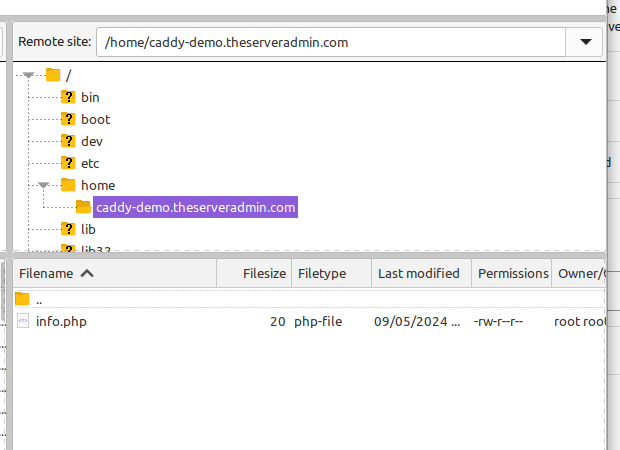Click the home folder icon
Screen dimensions: 620x450
click(68, 185)
